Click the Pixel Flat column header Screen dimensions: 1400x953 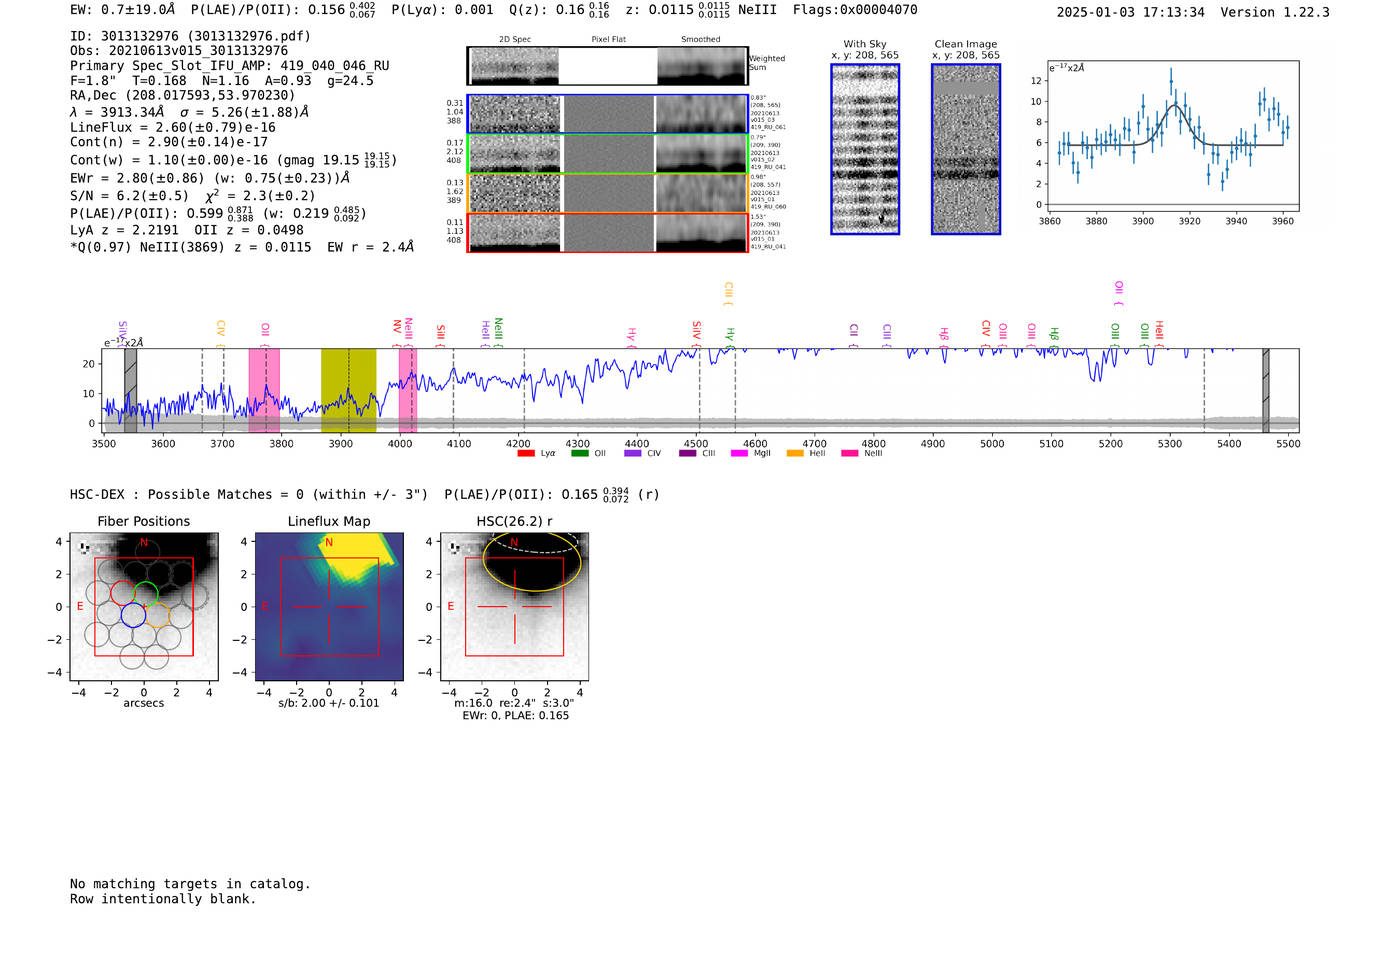(x=608, y=40)
